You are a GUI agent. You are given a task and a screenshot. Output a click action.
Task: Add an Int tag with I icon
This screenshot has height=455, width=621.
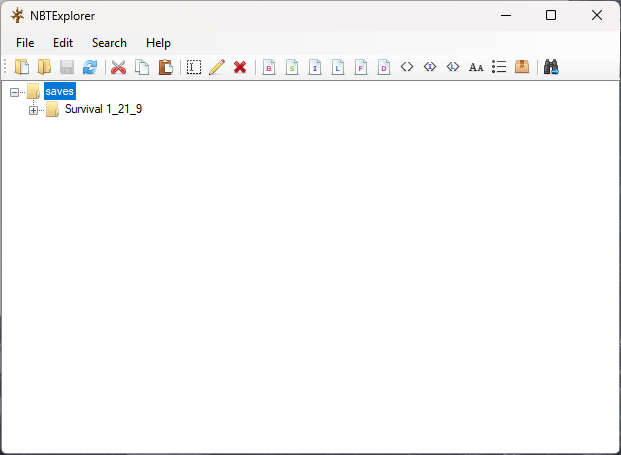[315, 67]
